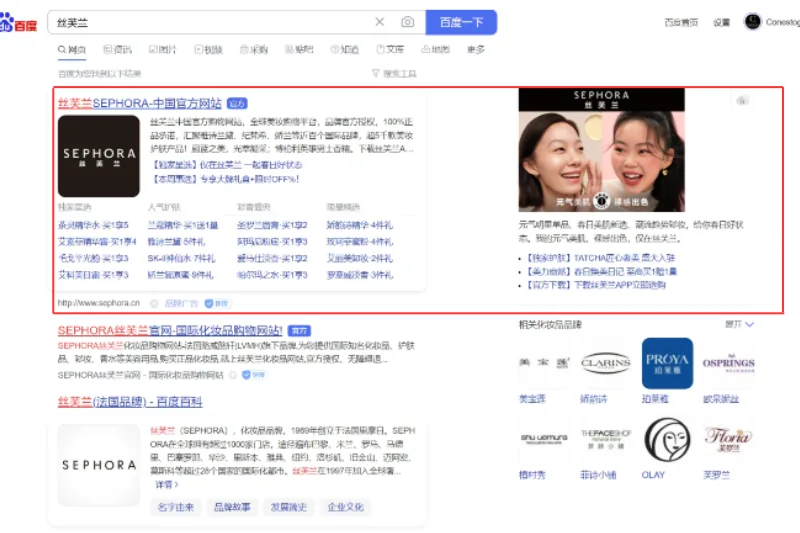This screenshot has height=533, width=800.
Task: Switch to the 地图 tab
Action: (435, 49)
